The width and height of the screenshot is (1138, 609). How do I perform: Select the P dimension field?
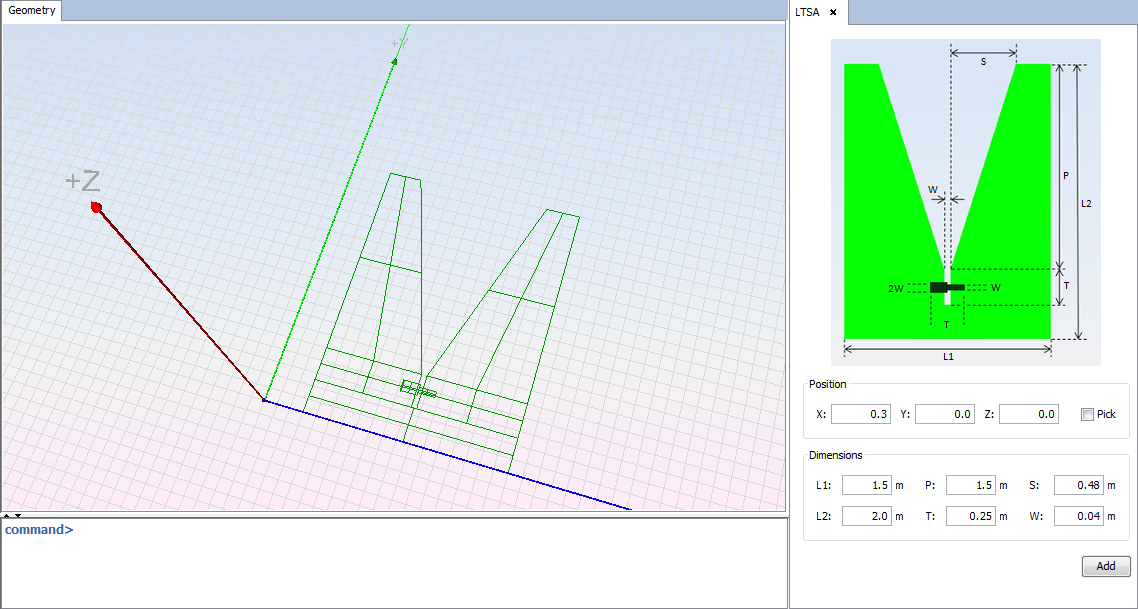970,485
